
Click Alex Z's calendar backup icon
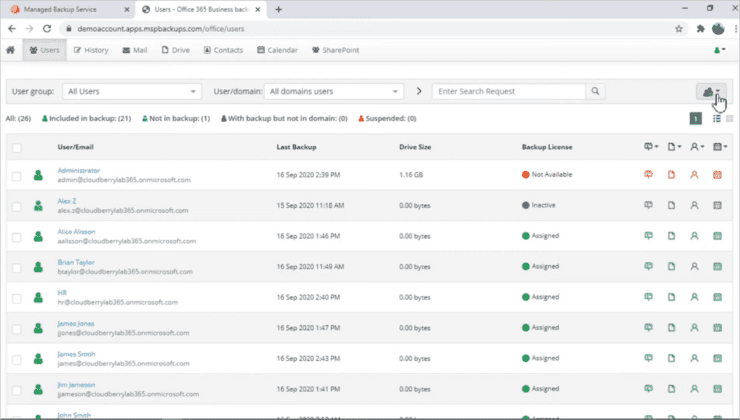click(717, 205)
